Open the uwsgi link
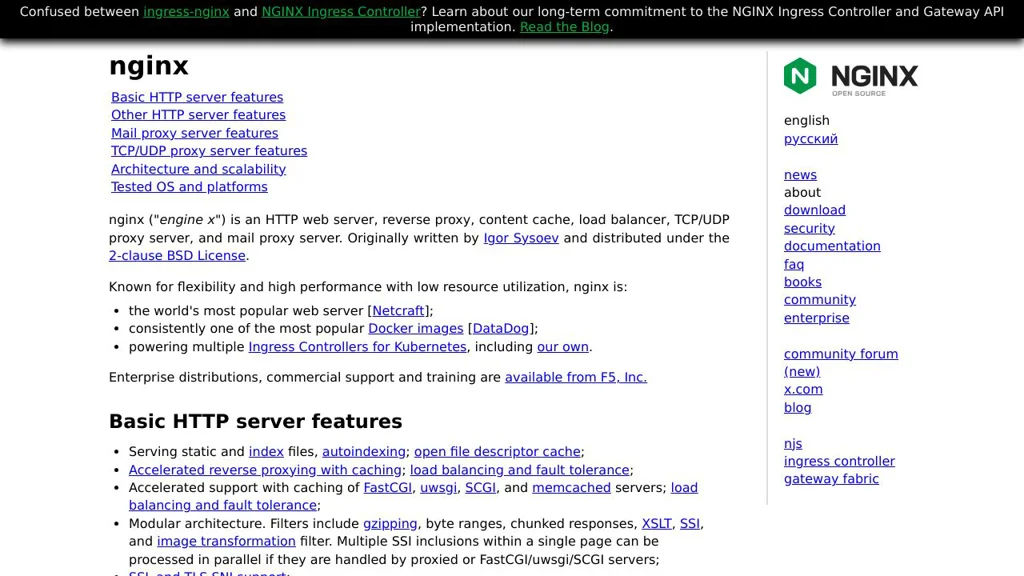The image size is (1024, 576). click(438, 487)
